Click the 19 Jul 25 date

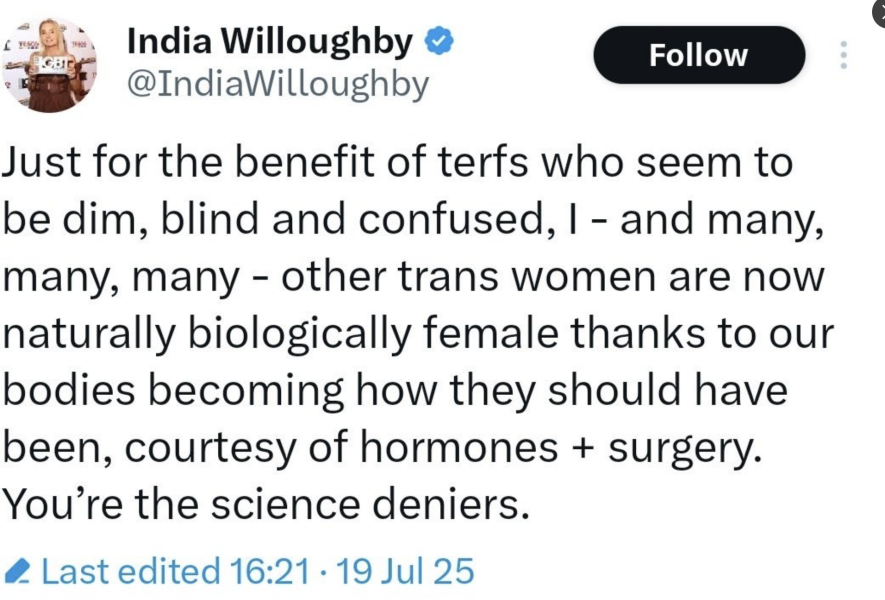[405, 572]
